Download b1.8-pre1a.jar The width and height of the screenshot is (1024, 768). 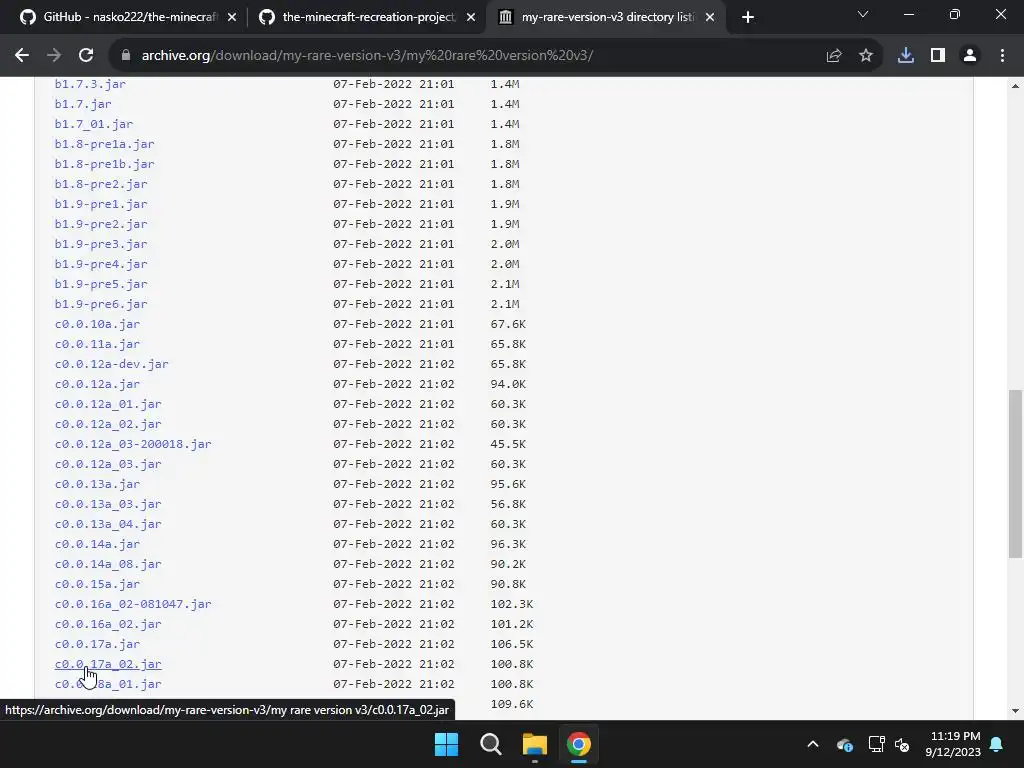point(104,144)
